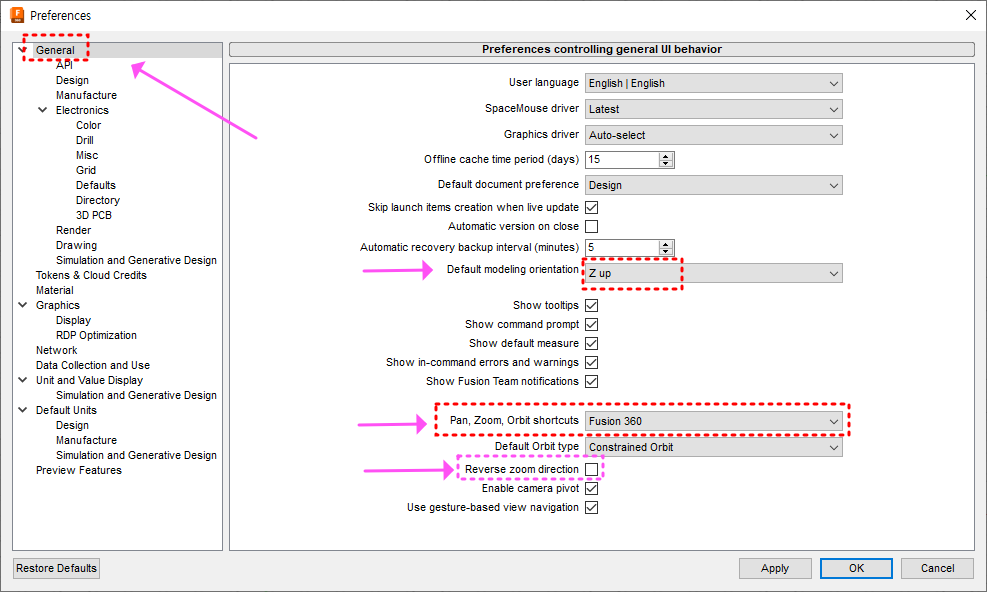
Task: Increase Offline cache time period value
Action: [666, 156]
